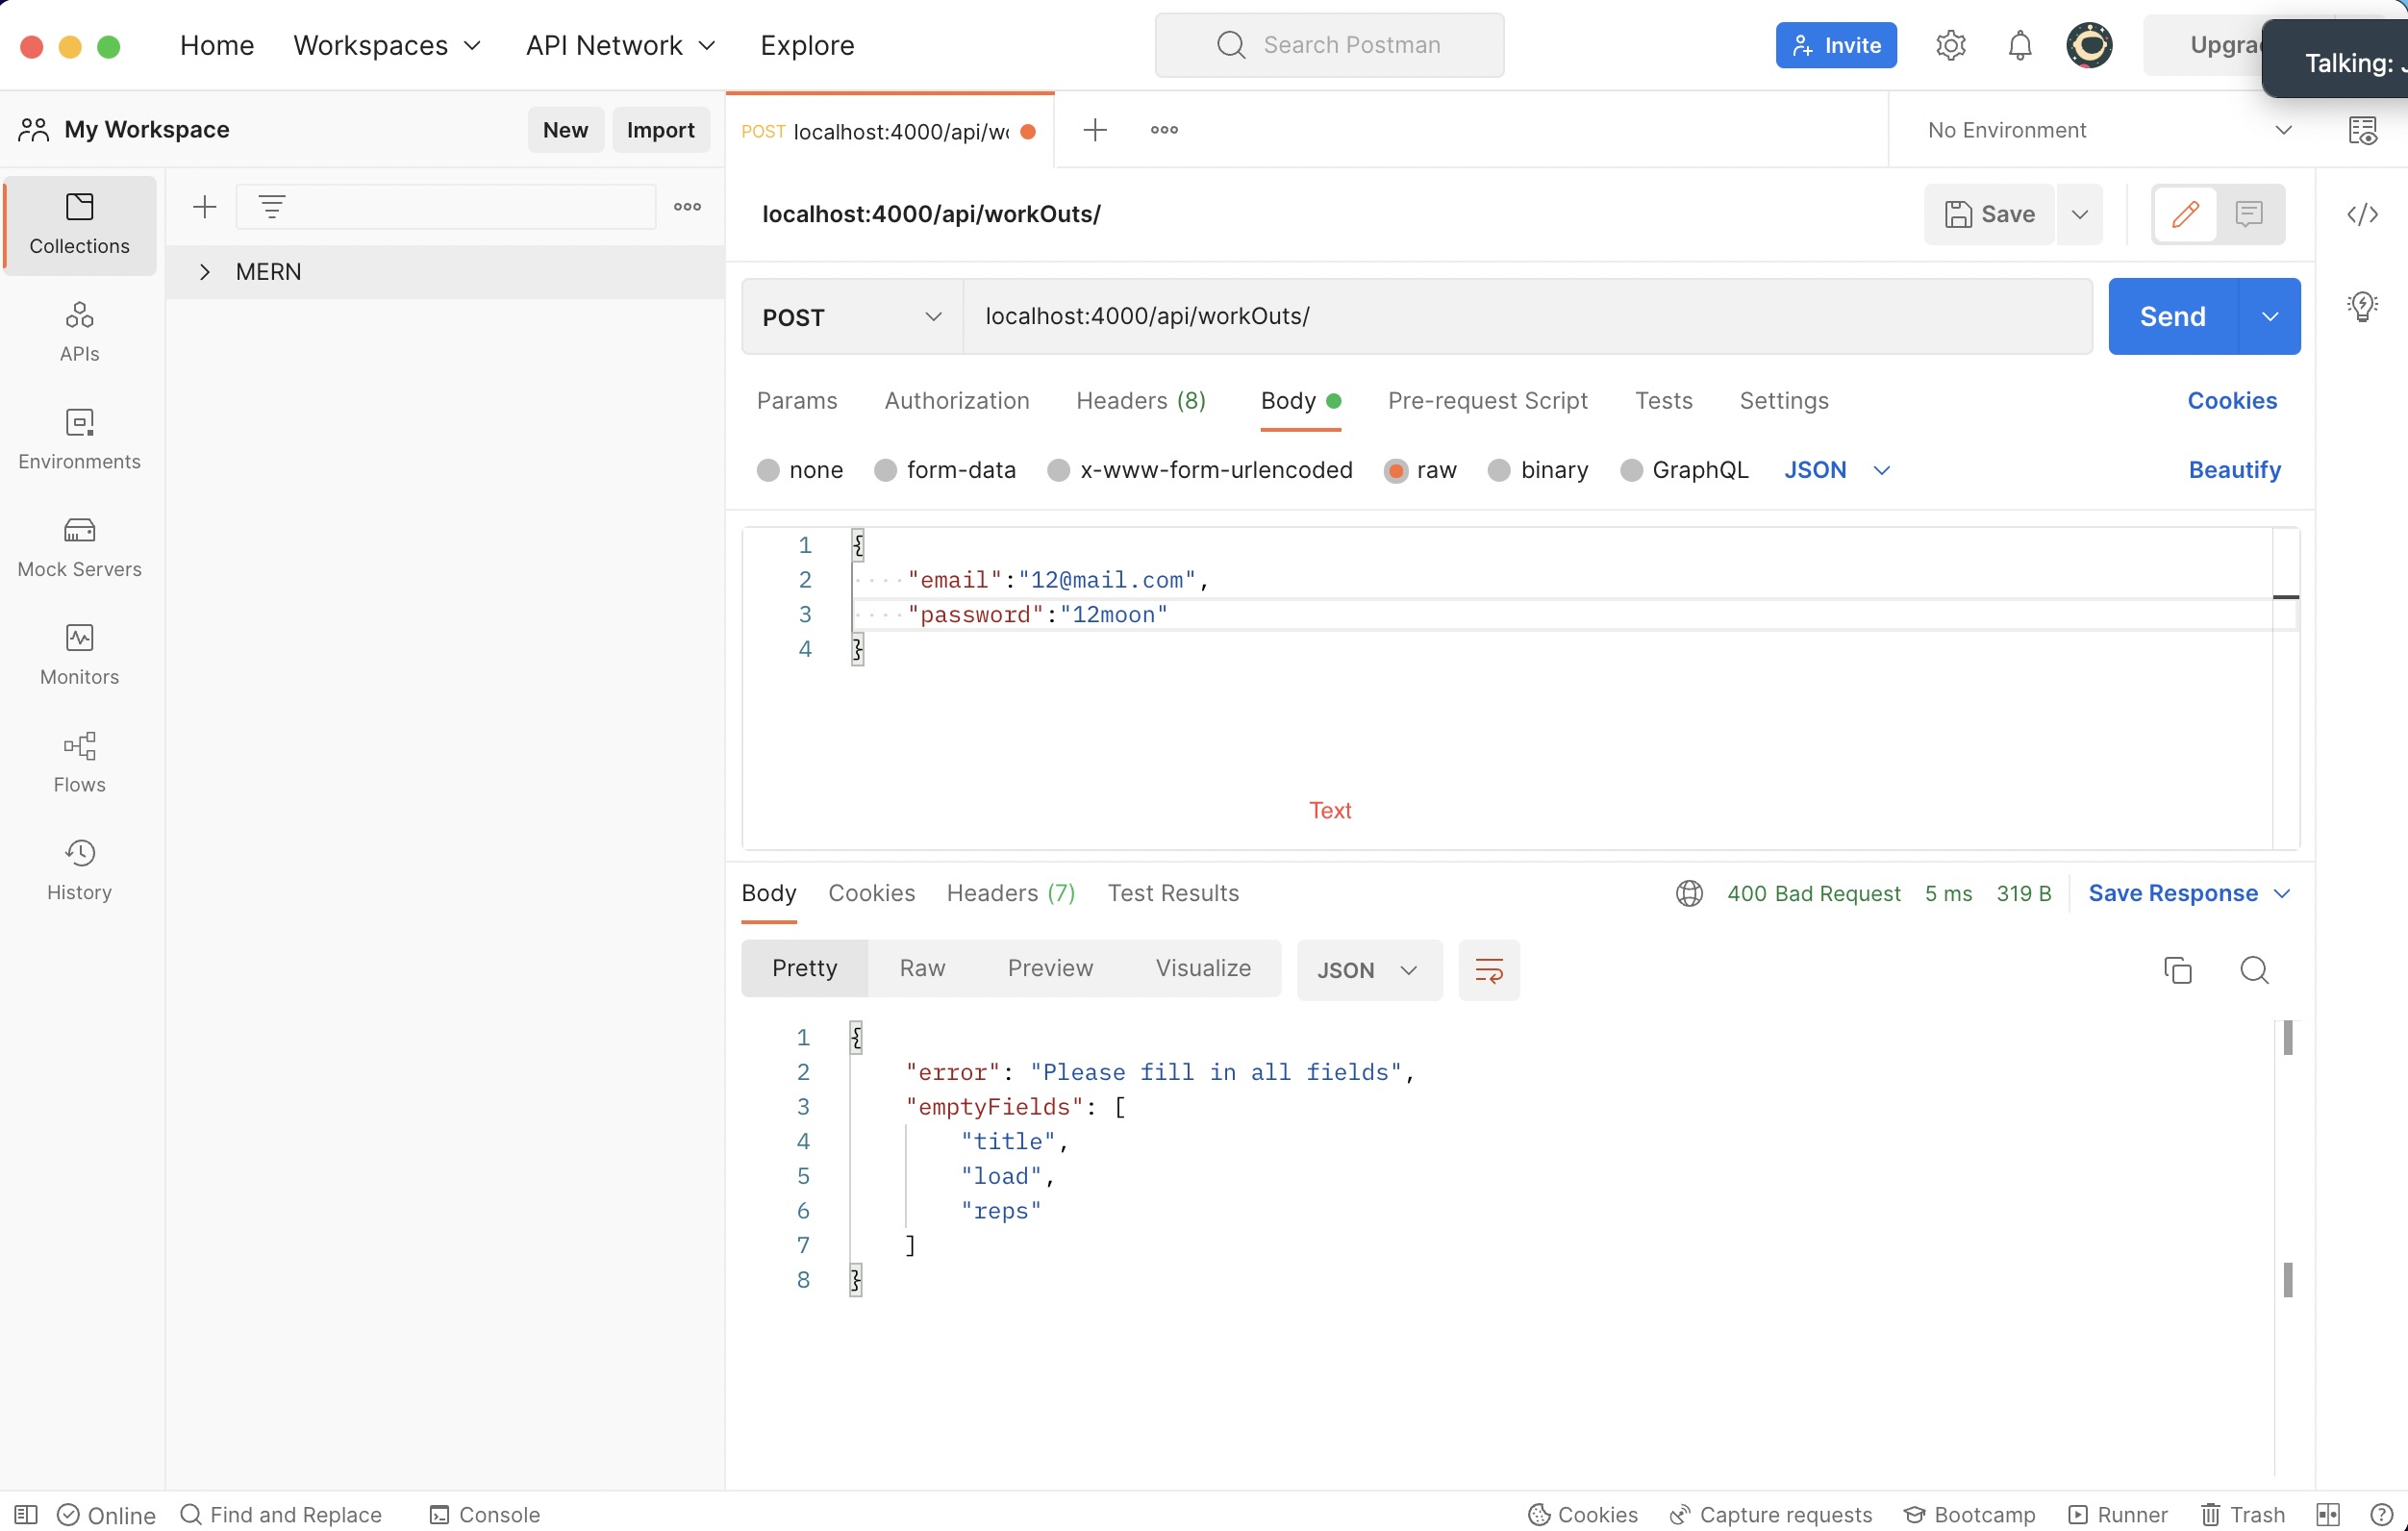Open a new request tab
Viewport: 2408px width, 1531px height.
tap(1095, 130)
